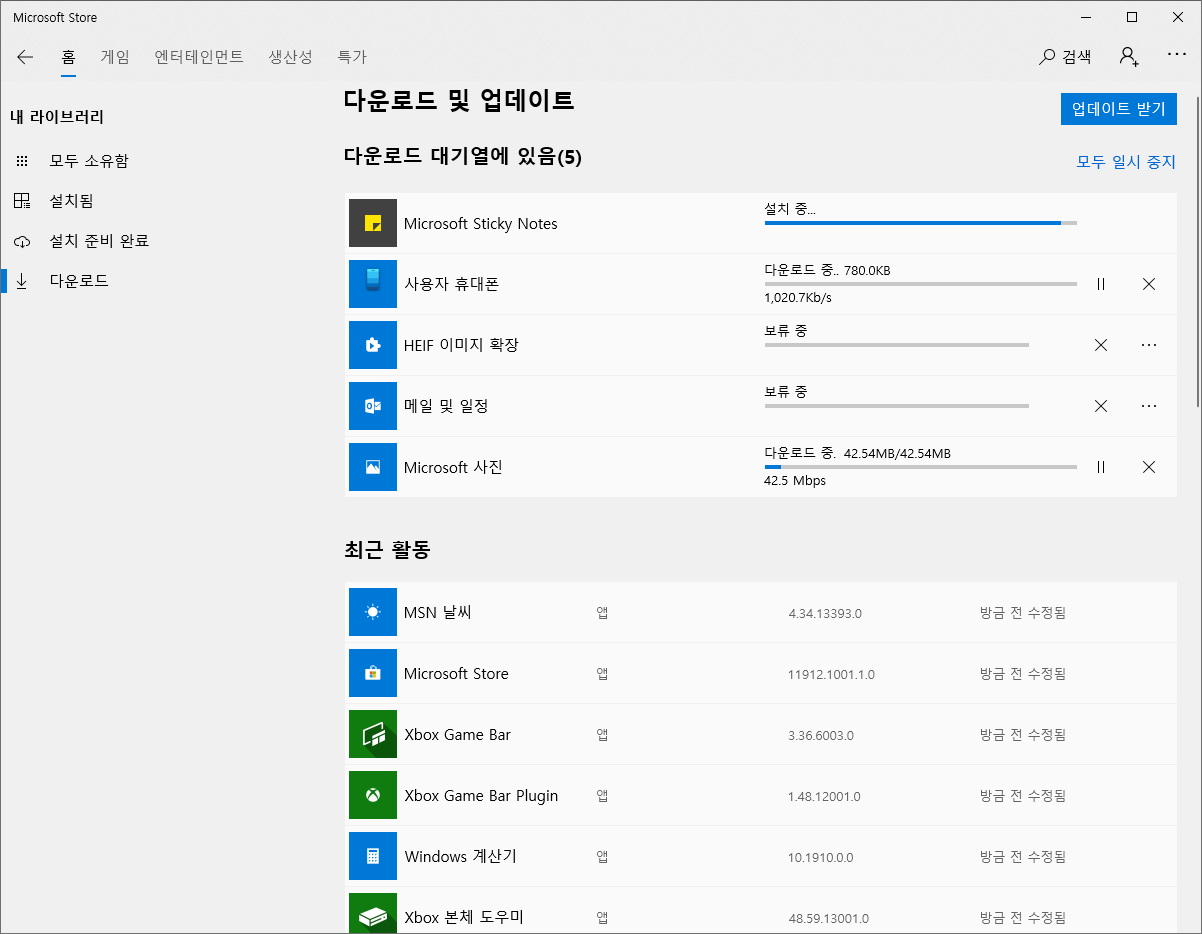This screenshot has height=934, width=1202.
Task: Click the Xbox 본체 도우미 app icon
Action: [x=371, y=912]
